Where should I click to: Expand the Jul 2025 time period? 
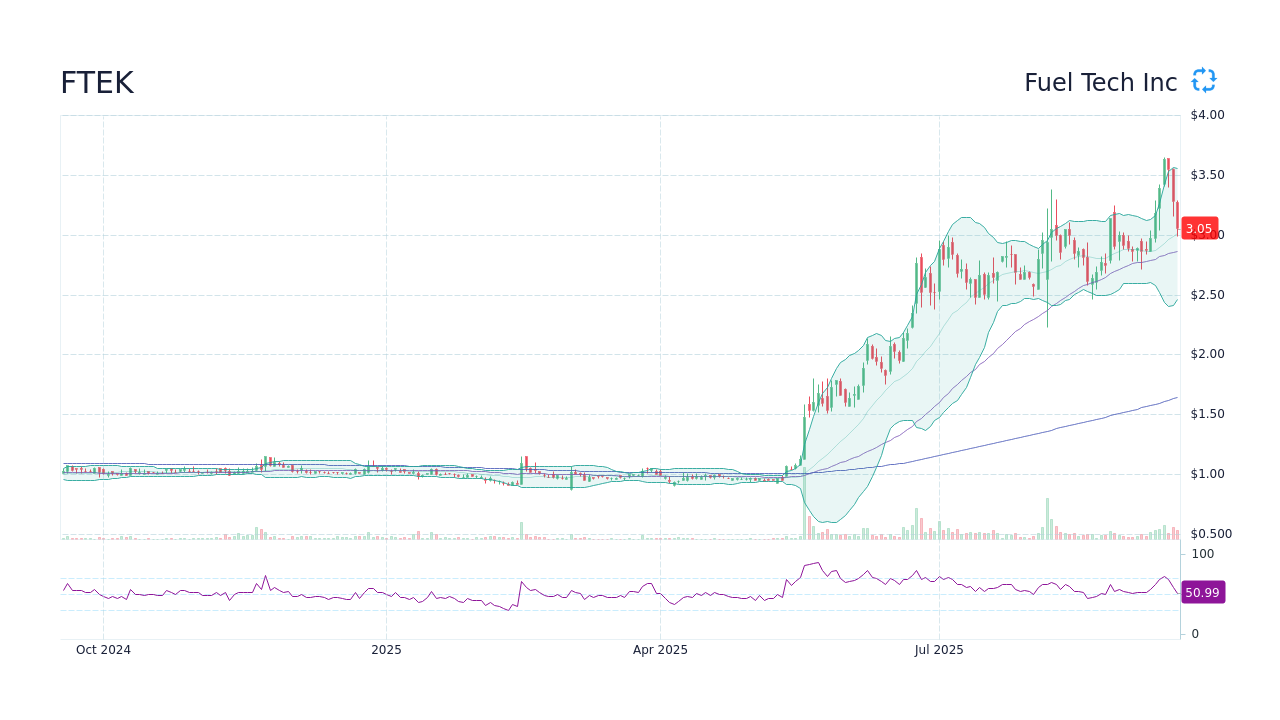(940, 650)
